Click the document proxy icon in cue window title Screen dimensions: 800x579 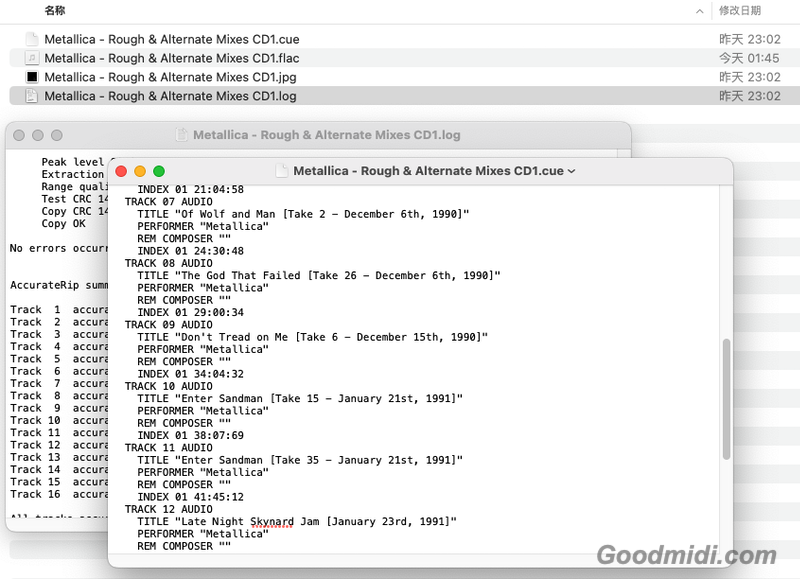pos(281,171)
